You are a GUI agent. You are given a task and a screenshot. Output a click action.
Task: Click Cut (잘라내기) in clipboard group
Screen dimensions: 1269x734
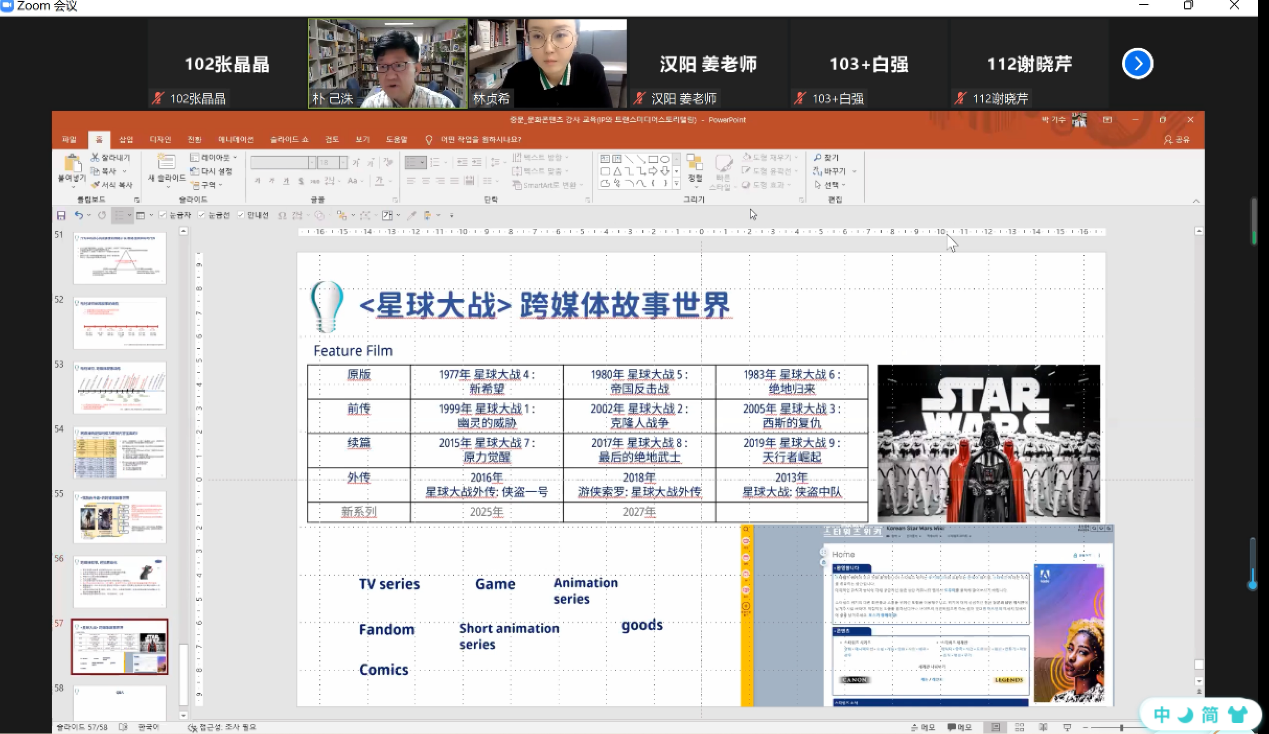point(111,158)
